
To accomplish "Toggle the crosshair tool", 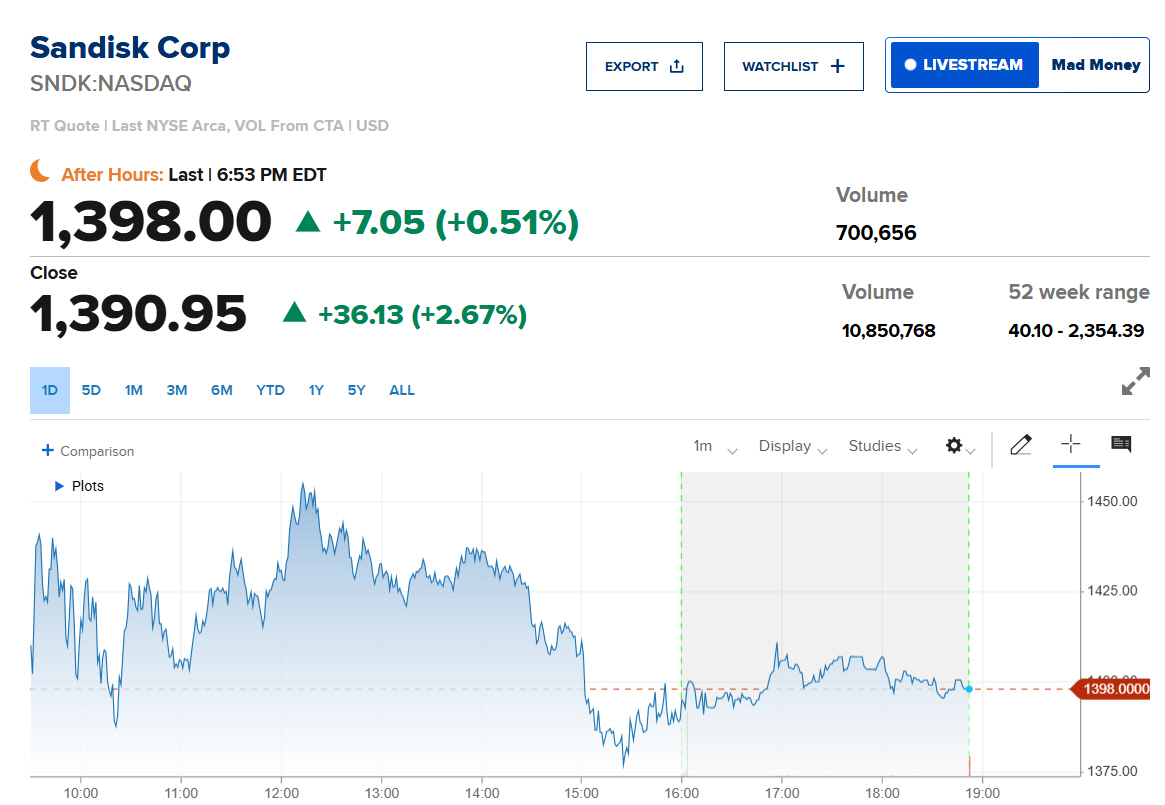I will [1071, 444].
